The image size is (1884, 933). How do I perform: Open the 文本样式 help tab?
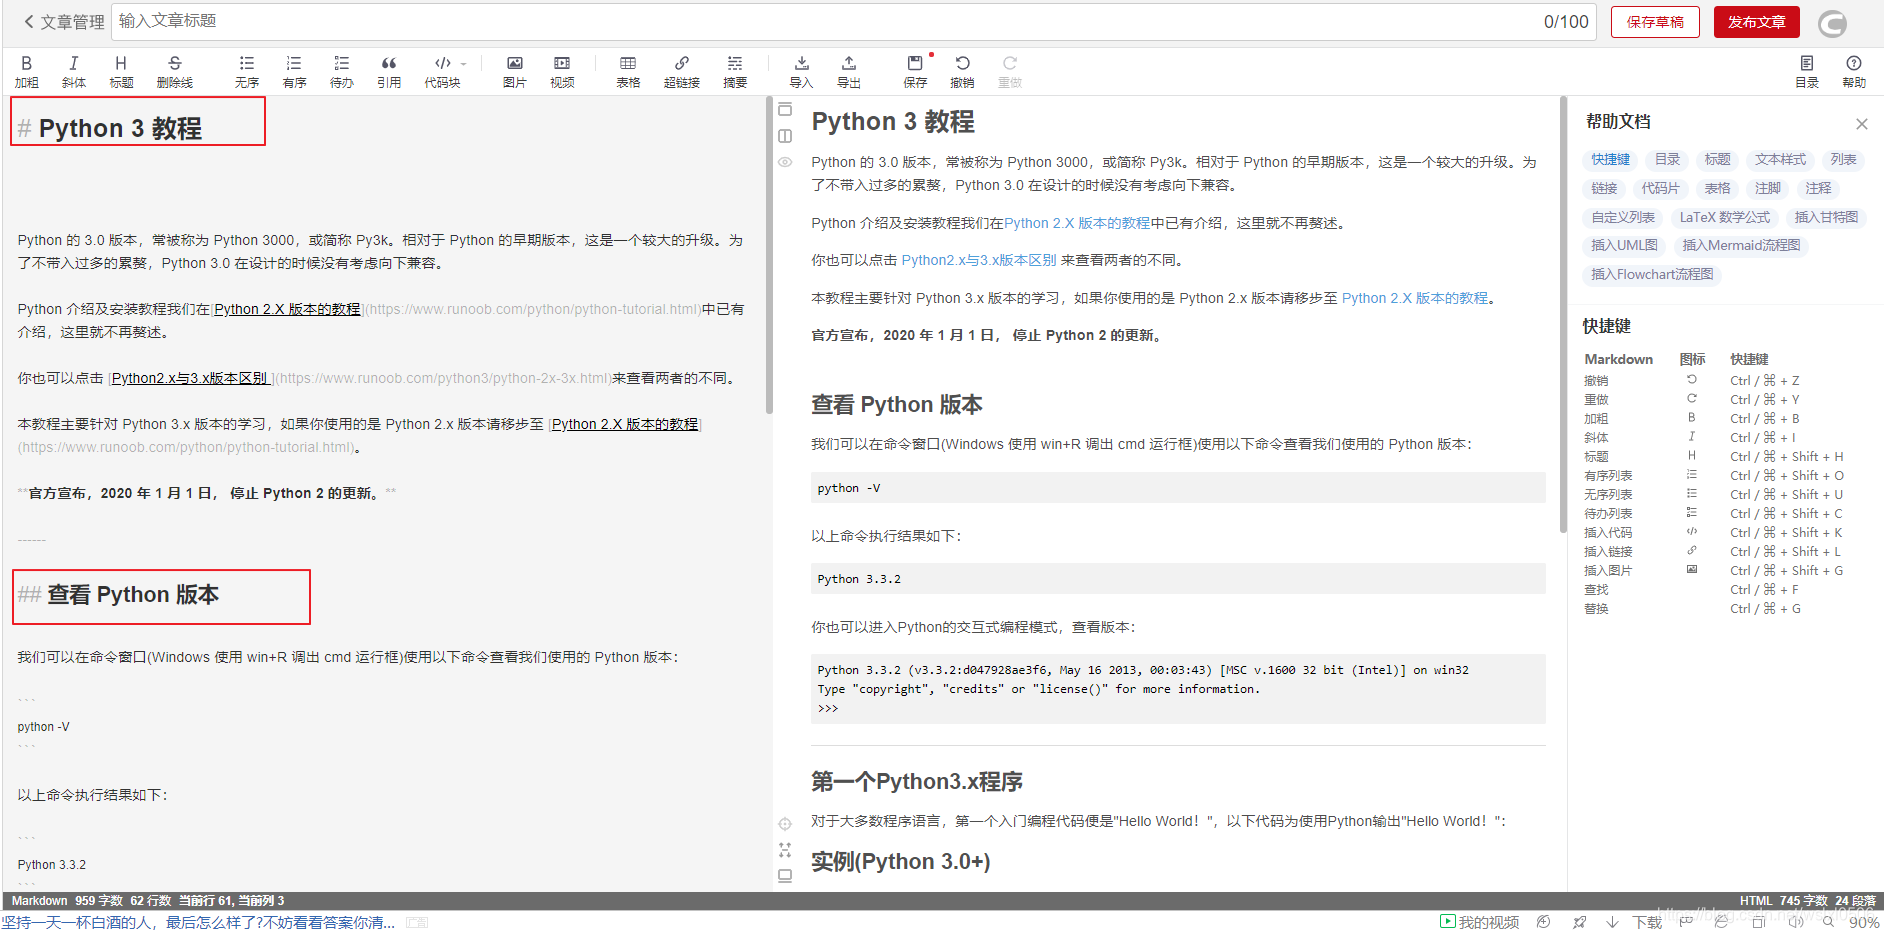[x=1780, y=159]
